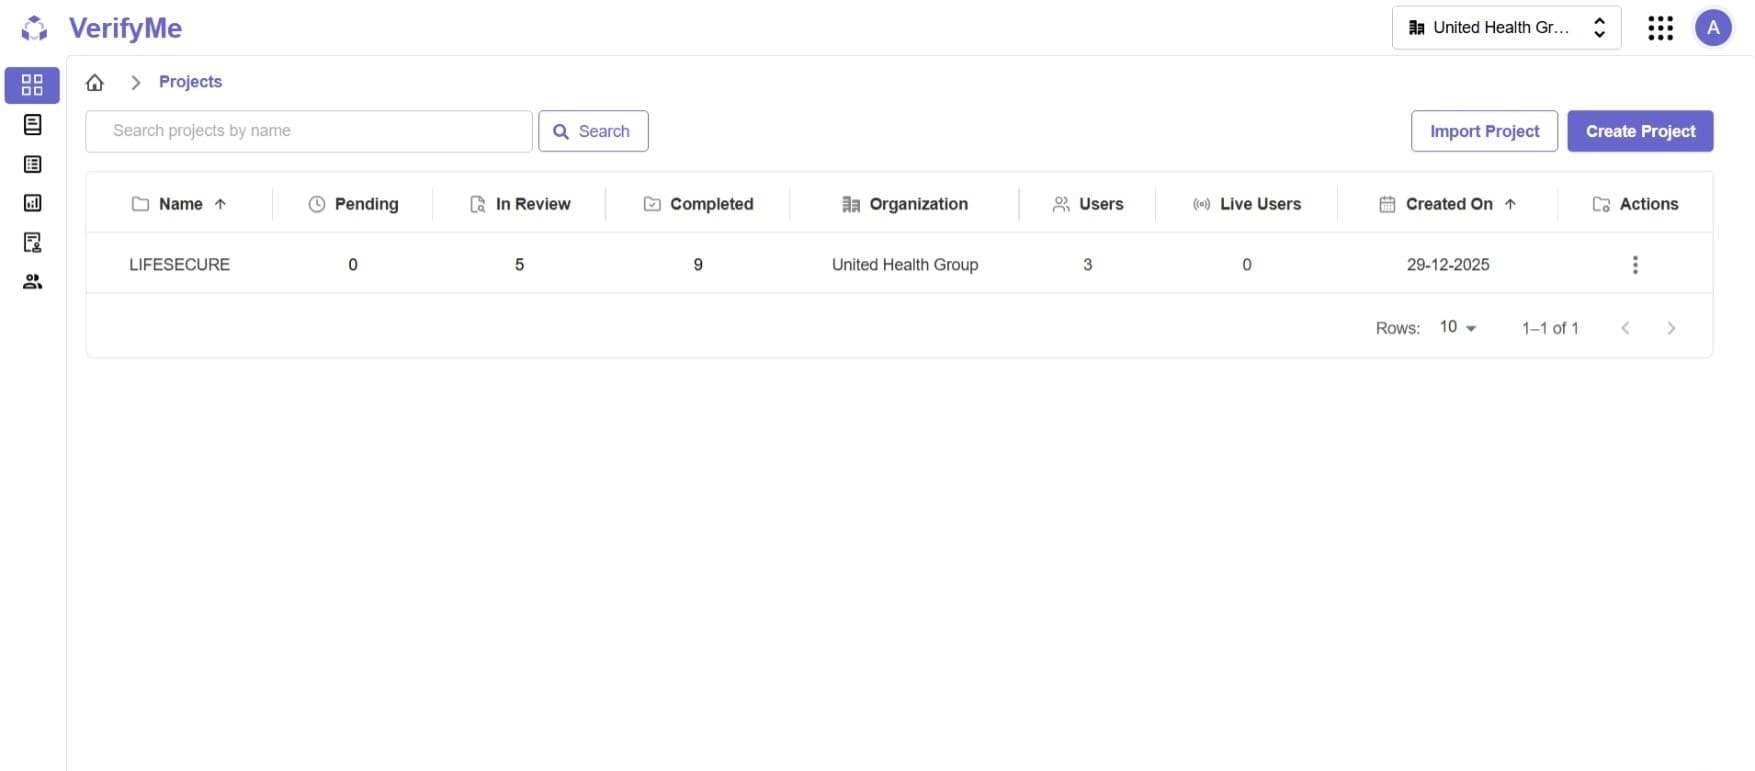Viewport: 1755px width, 771px height.
Task: Sort by Organization column header
Action: pos(905,204)
